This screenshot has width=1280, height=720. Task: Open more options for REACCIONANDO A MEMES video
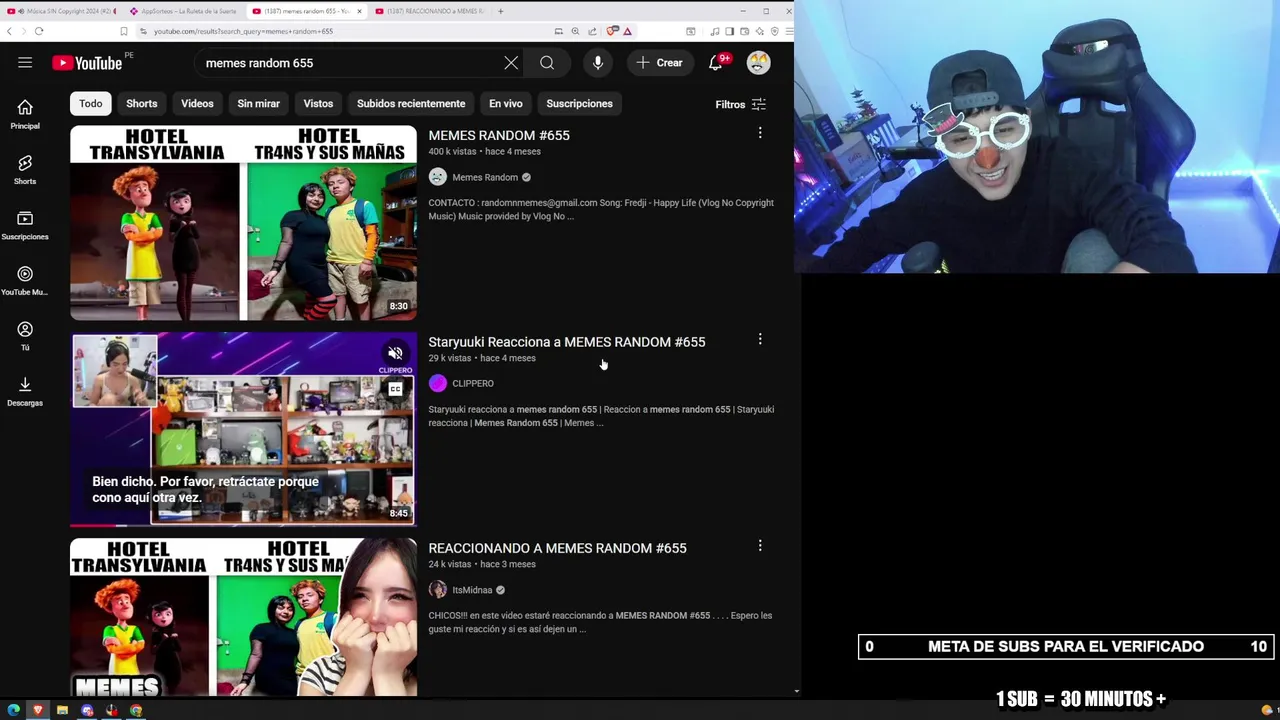pos(760,546)
